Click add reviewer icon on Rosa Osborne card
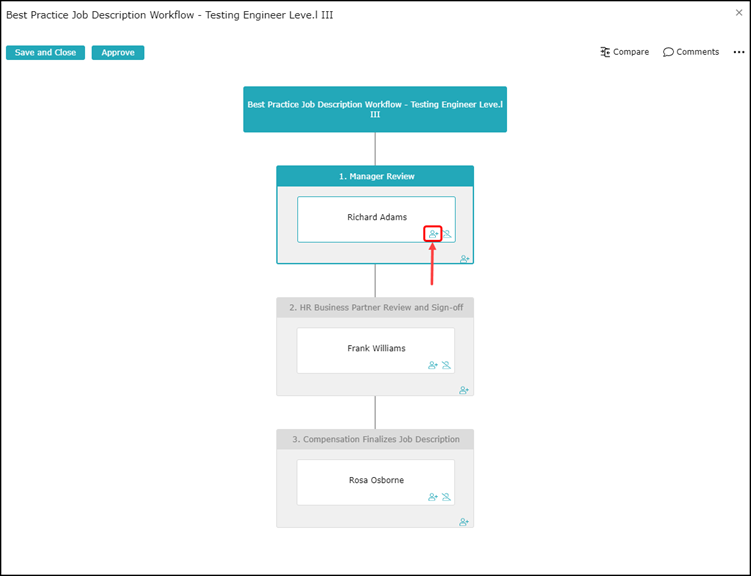The height and width of the screenshot is (576, 751). coord(433,497)
